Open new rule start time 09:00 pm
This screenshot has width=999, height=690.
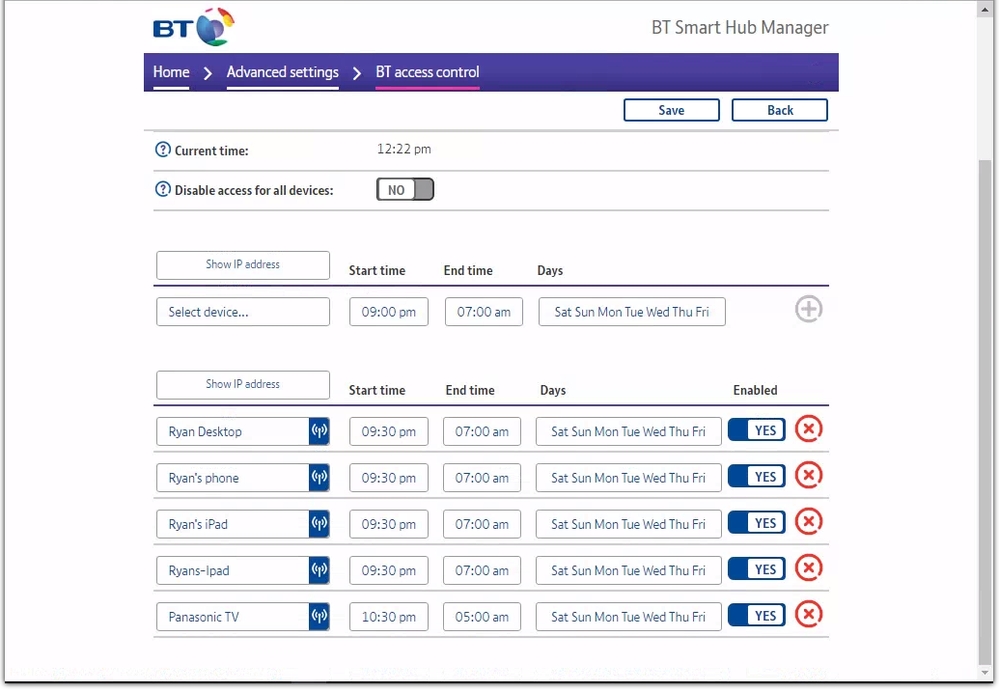(x=389, y=312)
